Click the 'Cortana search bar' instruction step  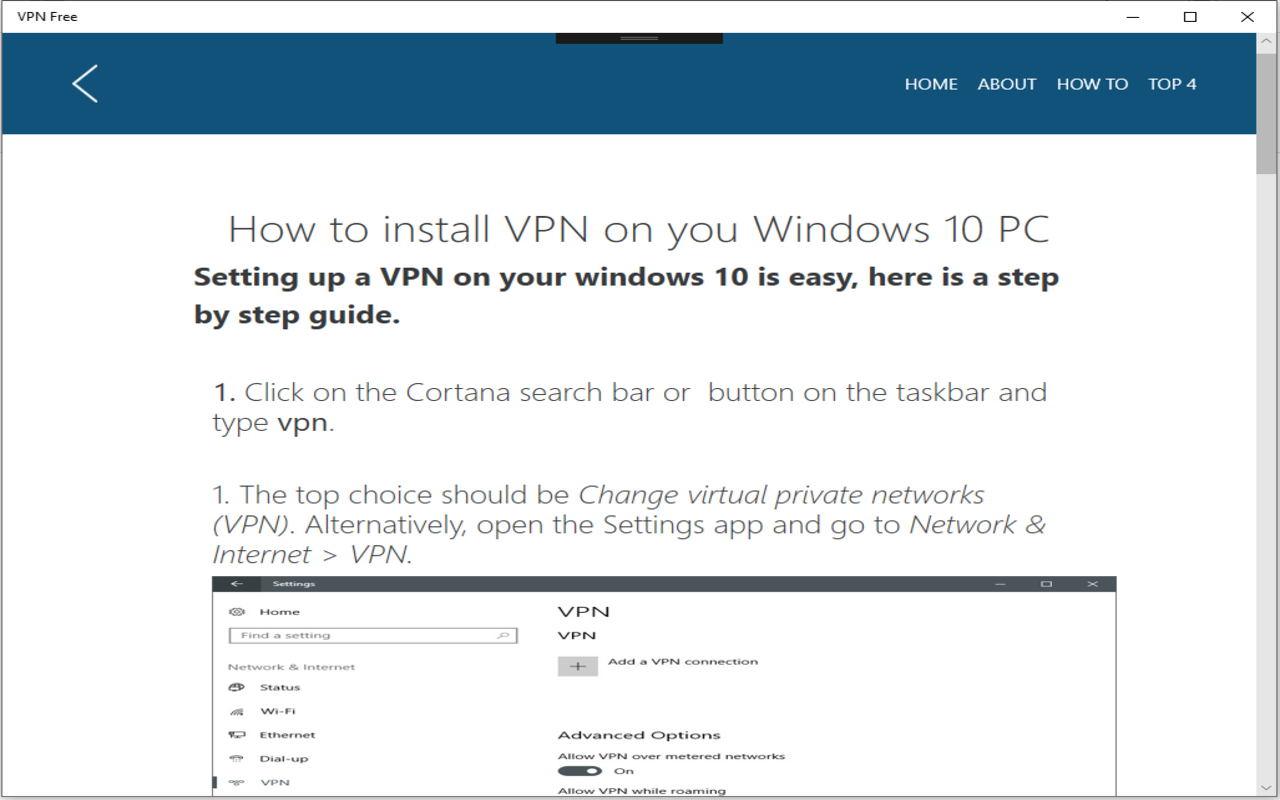click(x=630, y=407)
